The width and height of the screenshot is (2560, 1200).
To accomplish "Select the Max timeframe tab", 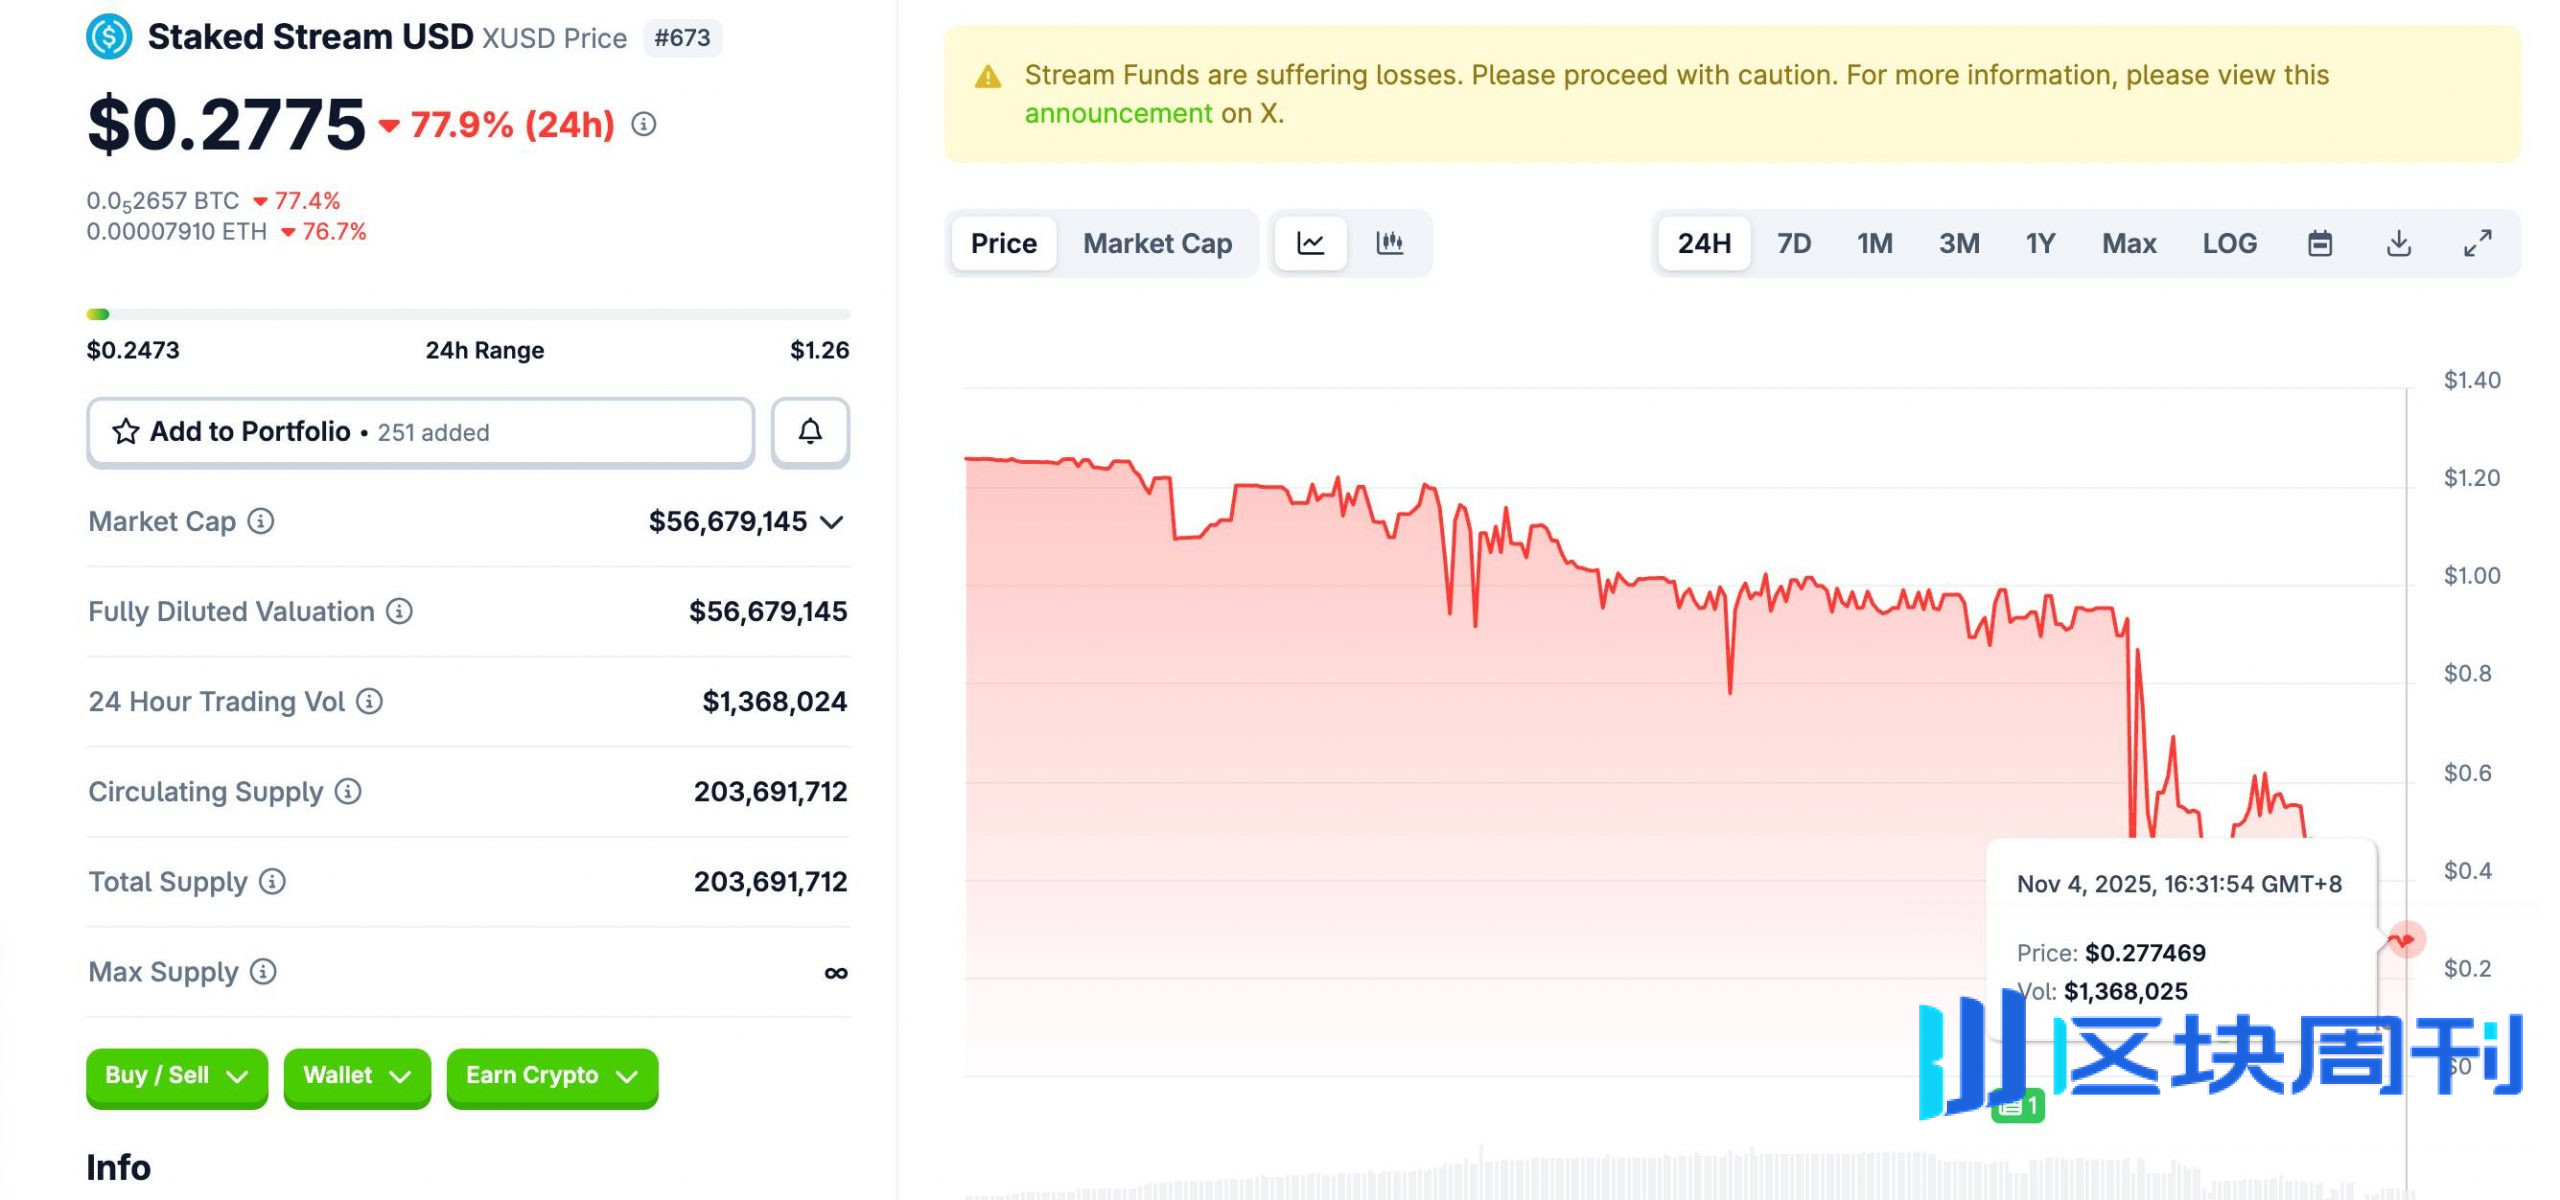I will tap(2128, 243).
